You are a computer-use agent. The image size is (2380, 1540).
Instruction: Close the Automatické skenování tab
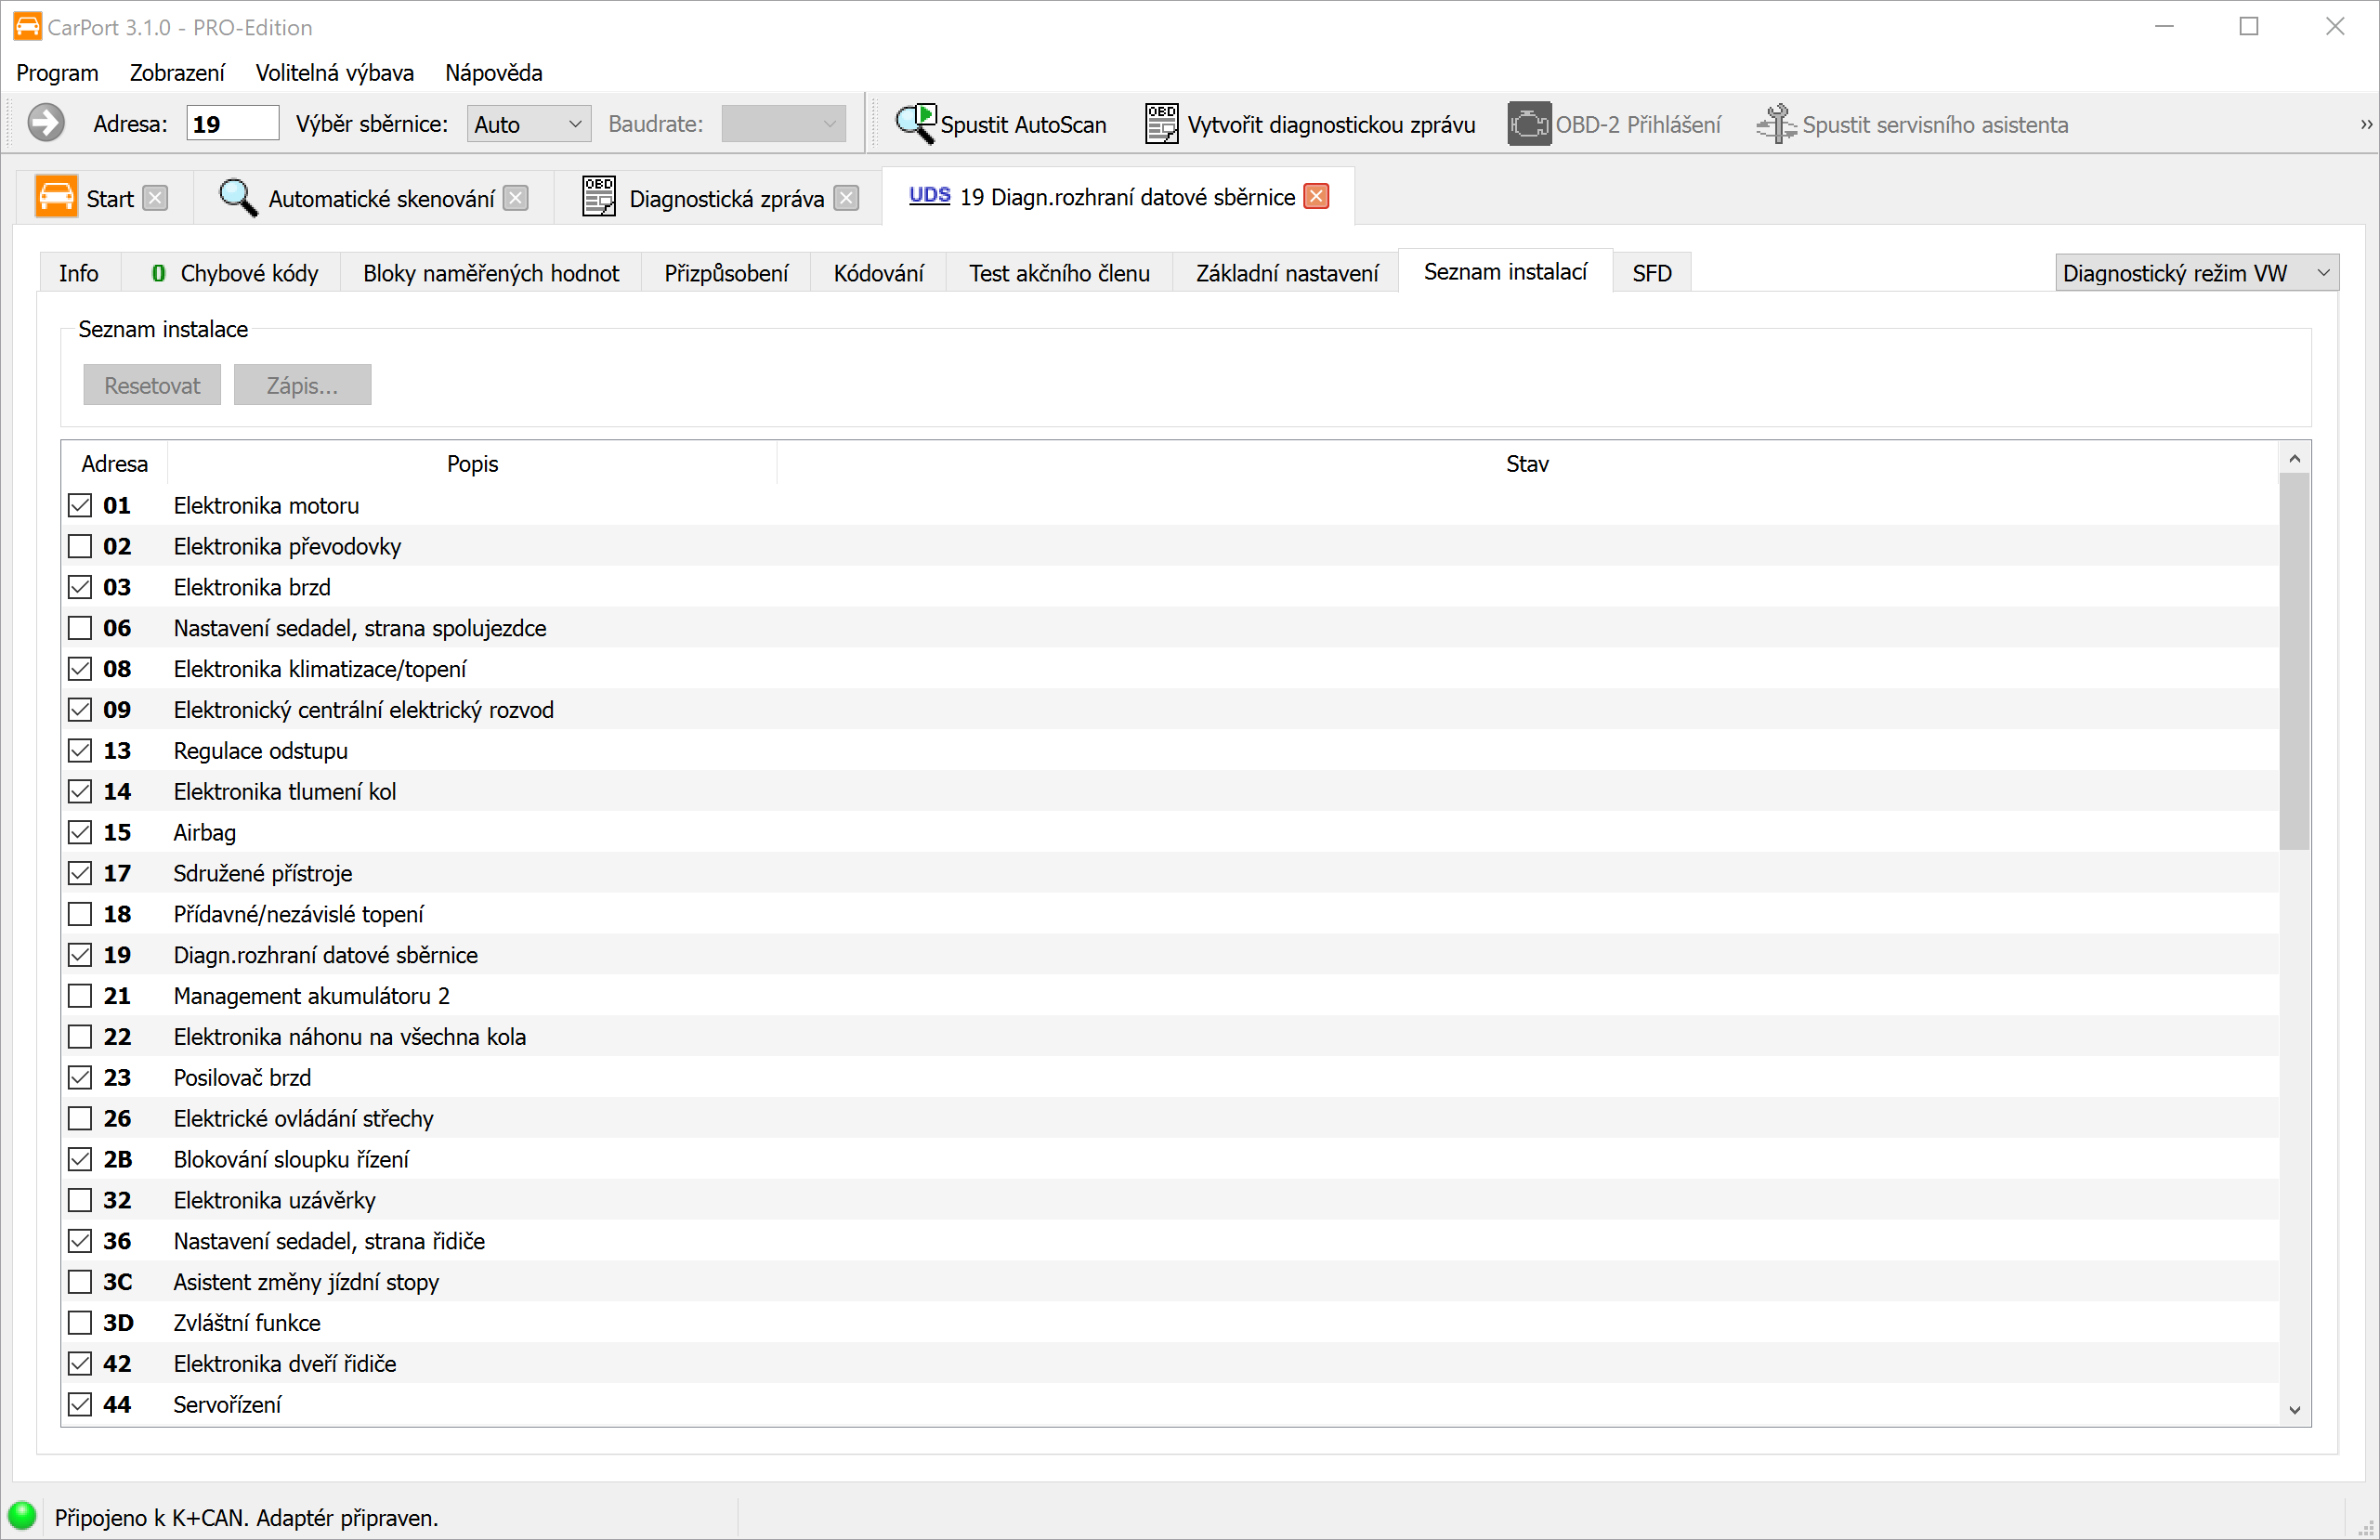point(516,198)
